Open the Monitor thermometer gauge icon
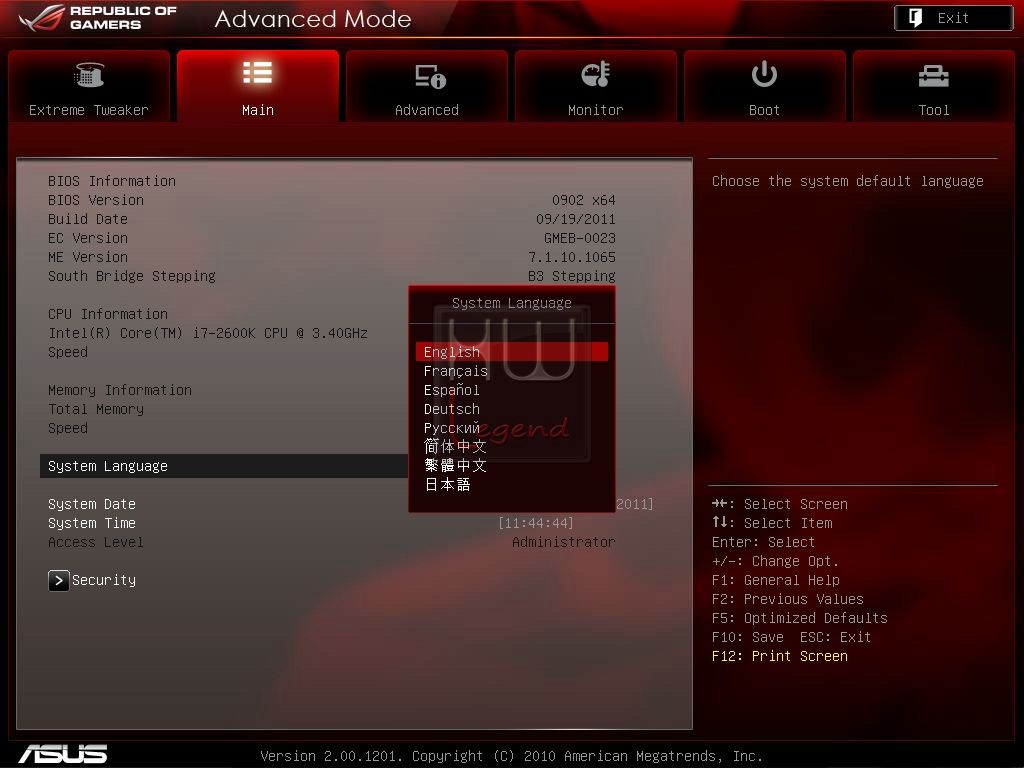Viewport: 1024px width, 768px height. [596, 74]
